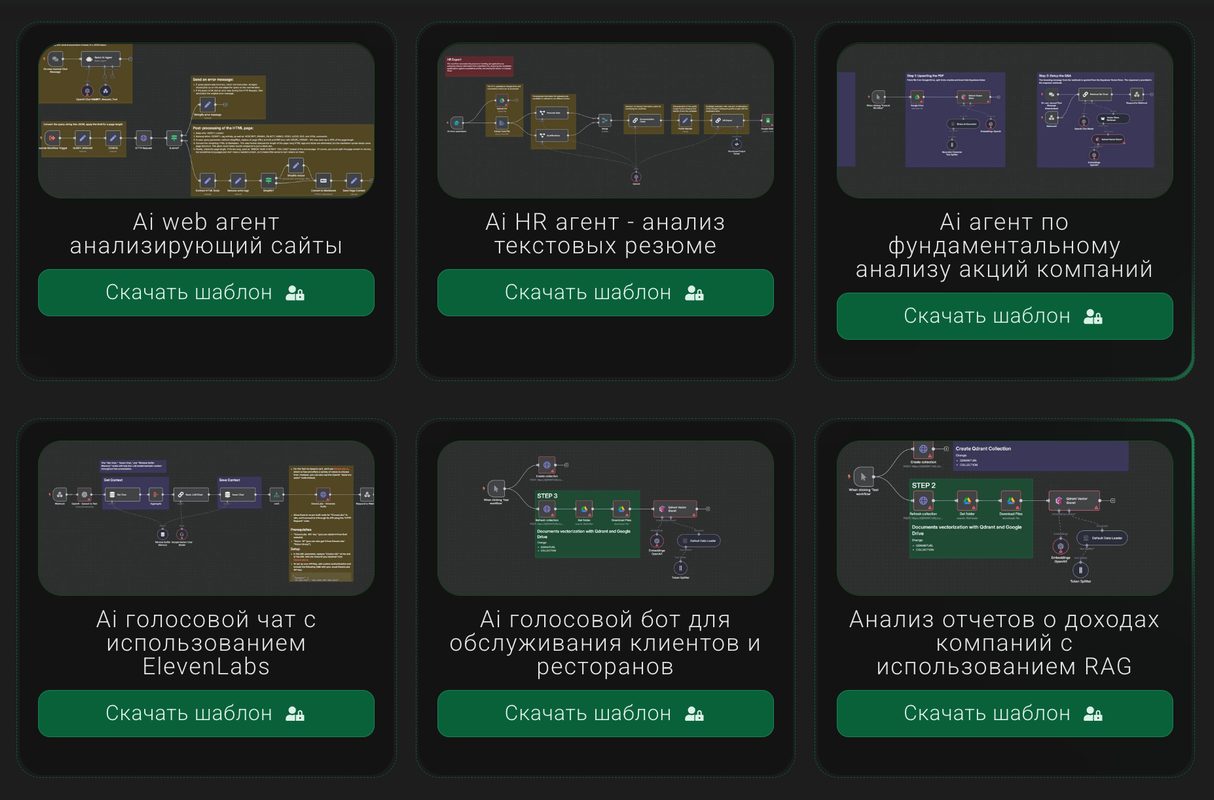This screenshot has width=1214, height=800.
Task: Open the RAG earnings report workflow thumbnail
Action: click(1005, 518)
